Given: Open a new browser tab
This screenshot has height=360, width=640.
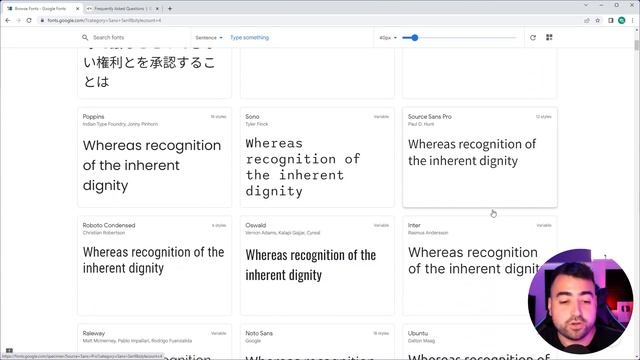Looking at the screenshot, I should 170,9.
